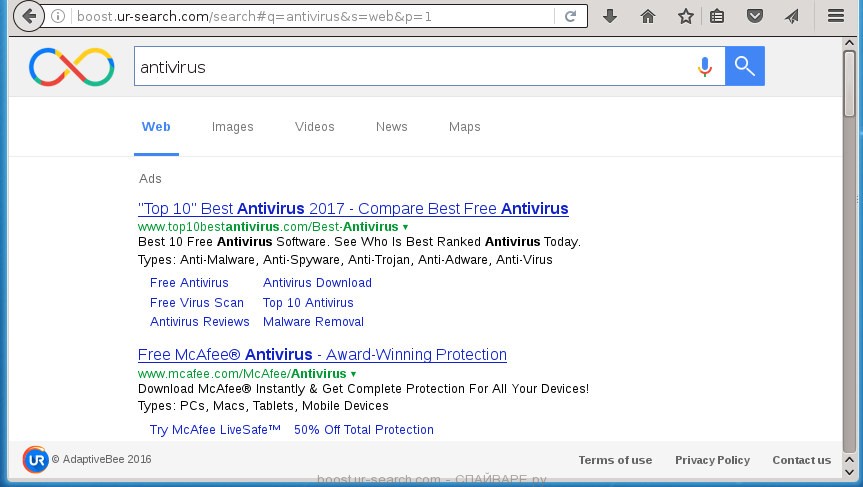Click the page's vertical scrollbar
This screenshot has height=487, width=863.
click(849, 250)
